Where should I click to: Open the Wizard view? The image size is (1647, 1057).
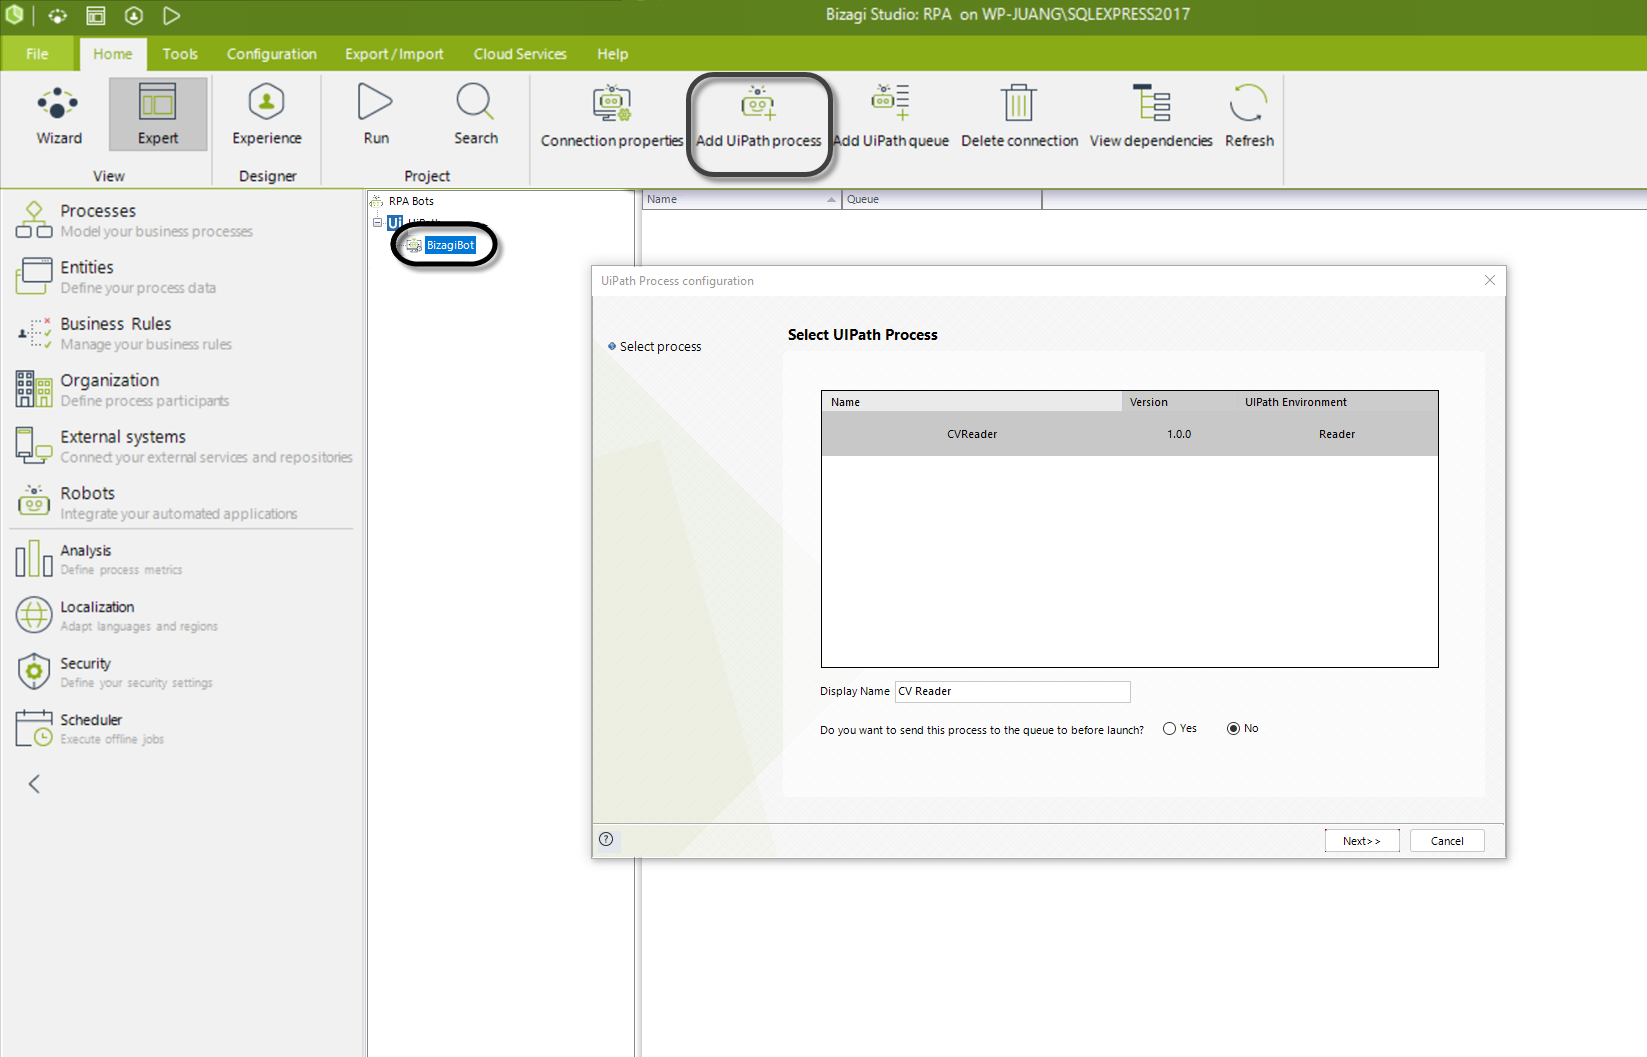click(x=59, y=115)
